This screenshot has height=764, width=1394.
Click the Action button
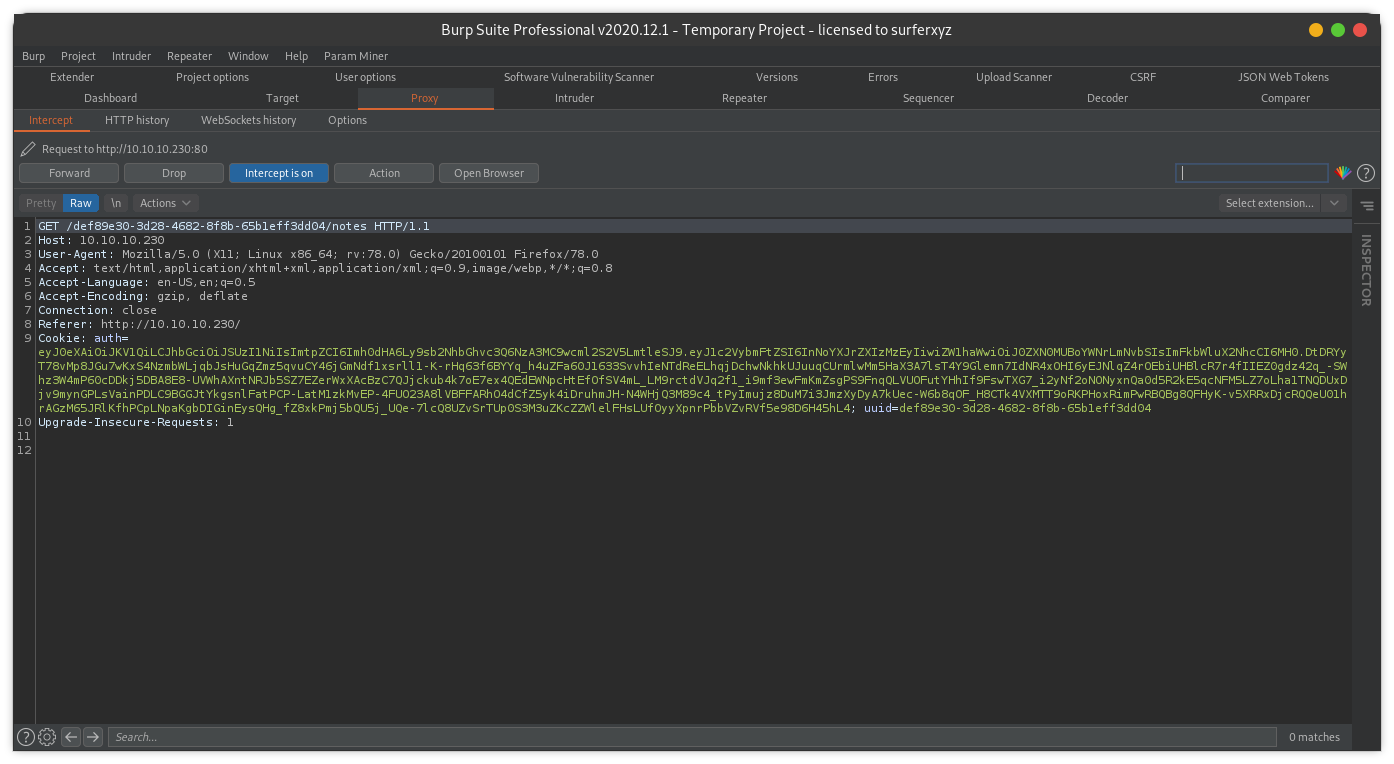click(384, 173)
